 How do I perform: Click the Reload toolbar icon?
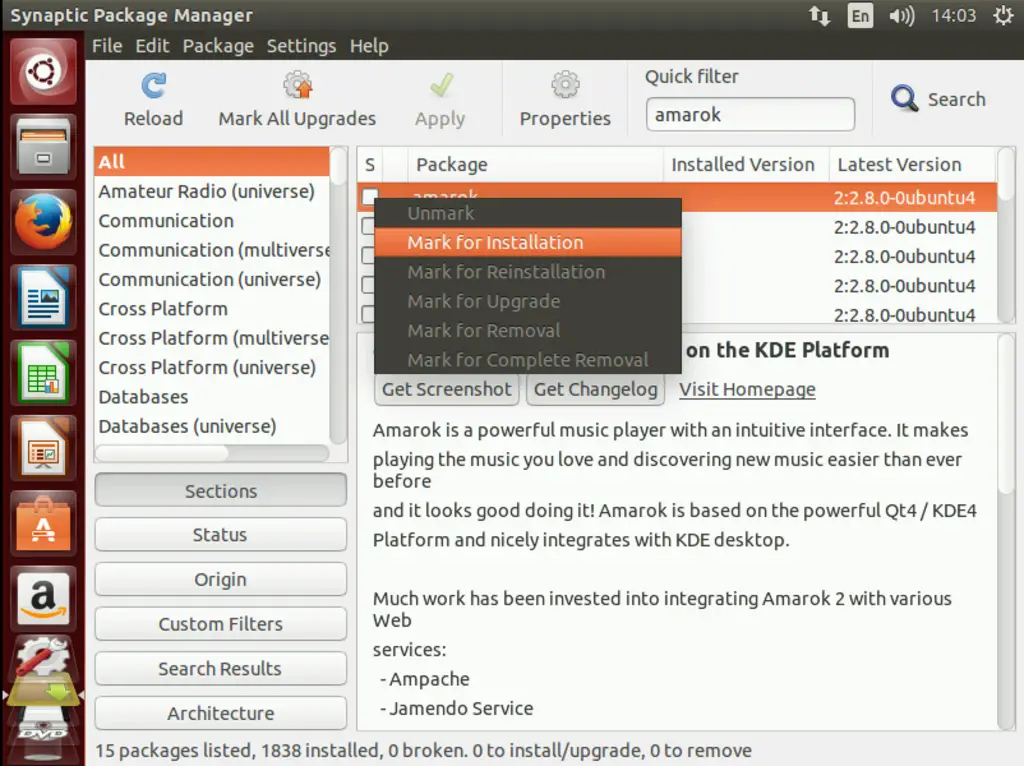(x=153, y=86)
